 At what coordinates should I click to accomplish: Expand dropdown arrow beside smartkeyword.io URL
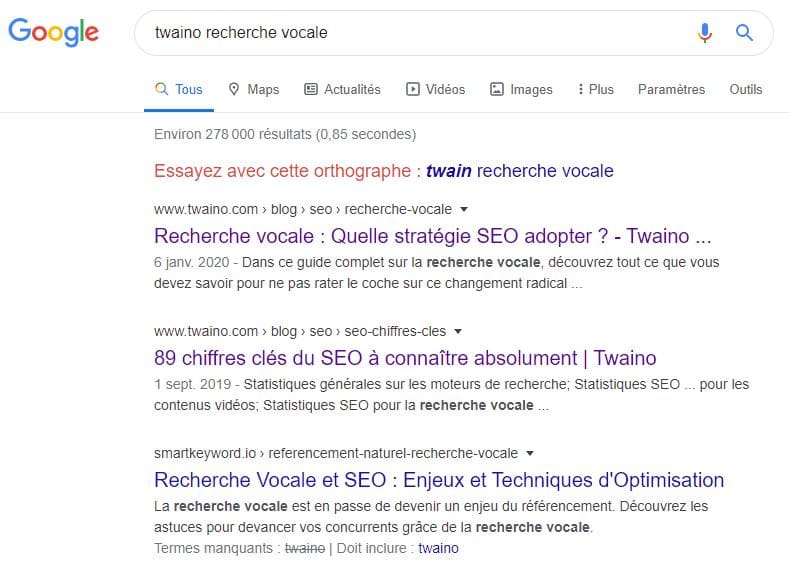pyautogui.click(x=529, y=453)
